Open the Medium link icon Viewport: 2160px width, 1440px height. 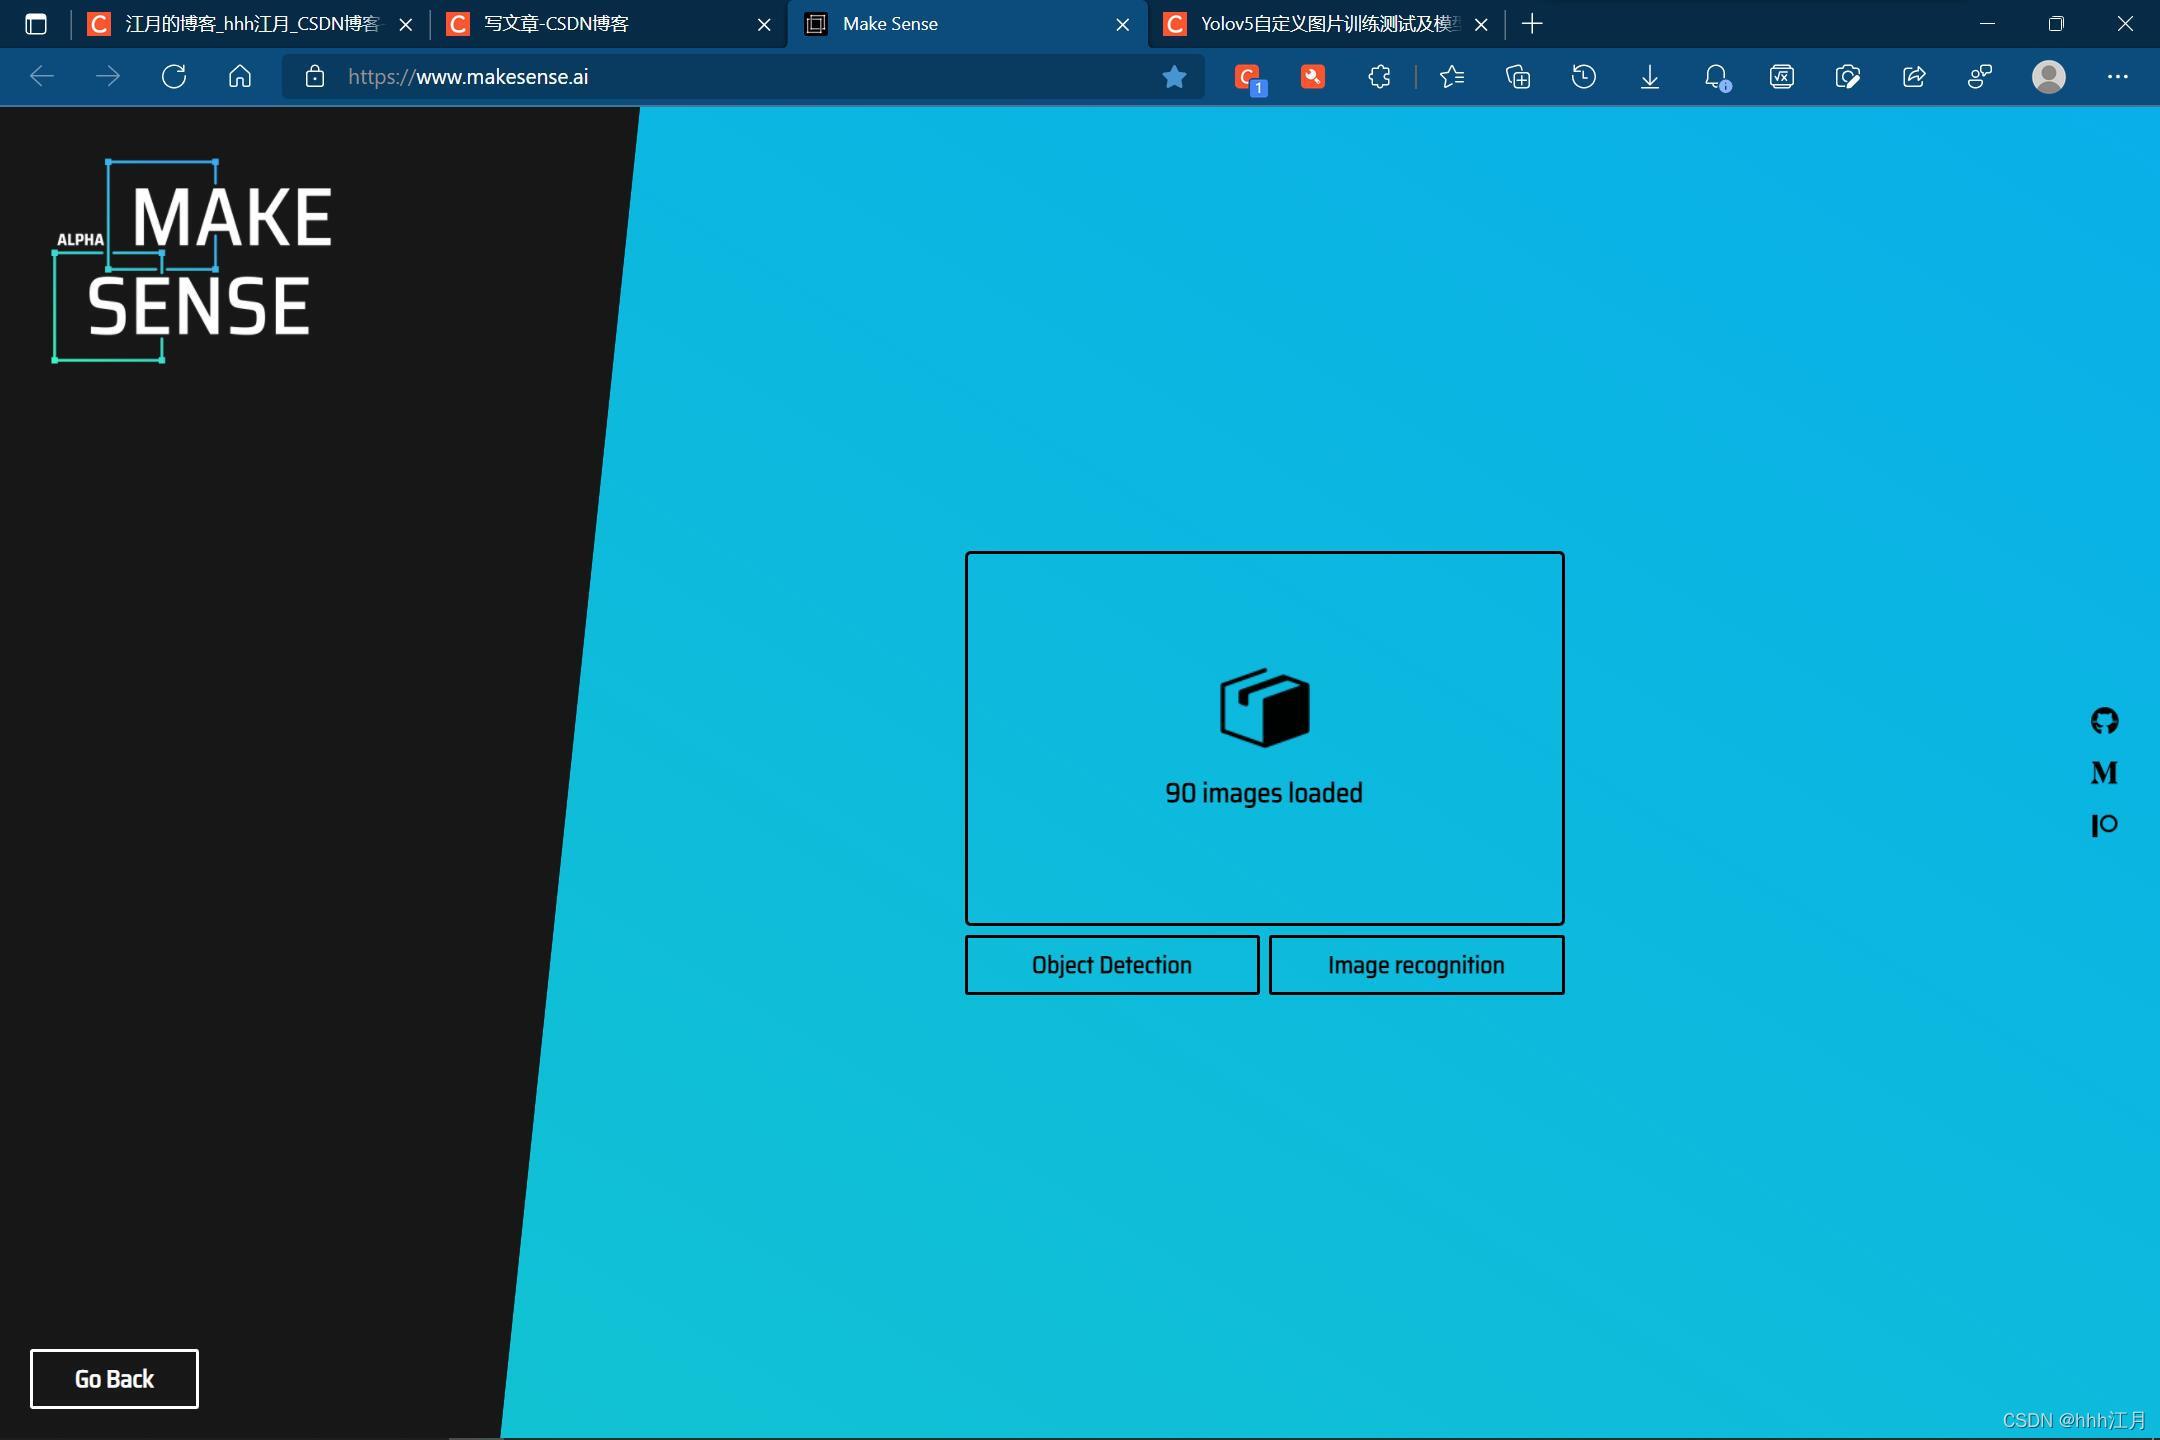pyautogui.click(x=2104, y=772)
